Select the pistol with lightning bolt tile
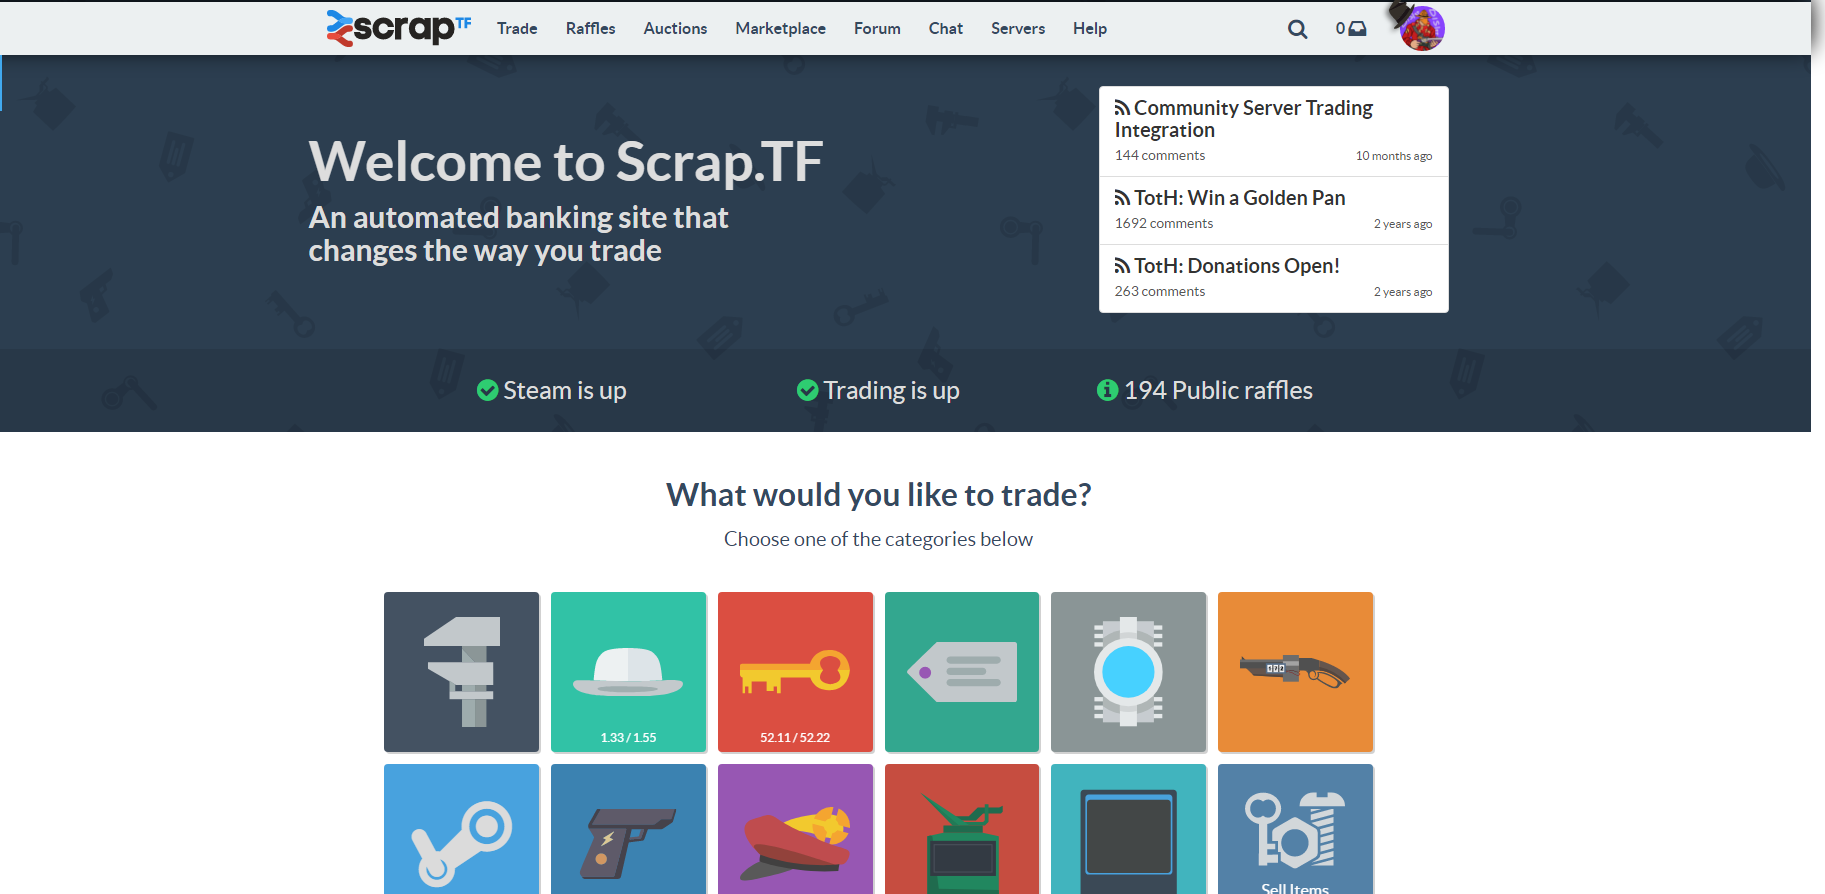Image resolution: width=1825 pixels, height=894 pixels. pos(629,829)
